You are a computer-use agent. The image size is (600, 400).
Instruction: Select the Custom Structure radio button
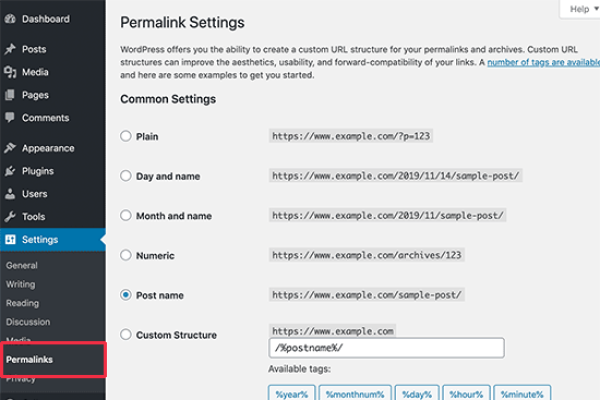point(126,335)
